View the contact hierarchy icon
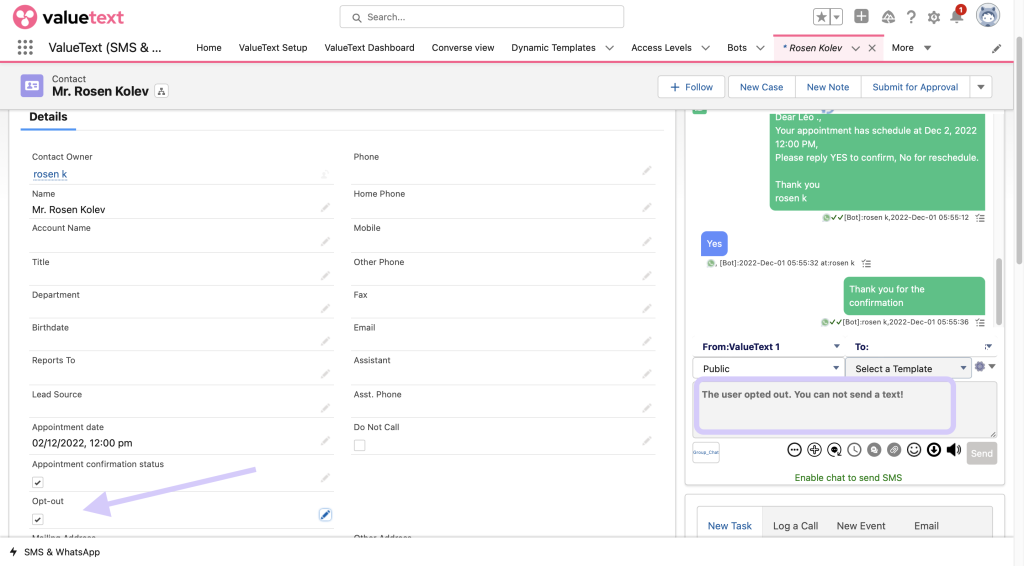1024x566 pixels. point(161,91)
